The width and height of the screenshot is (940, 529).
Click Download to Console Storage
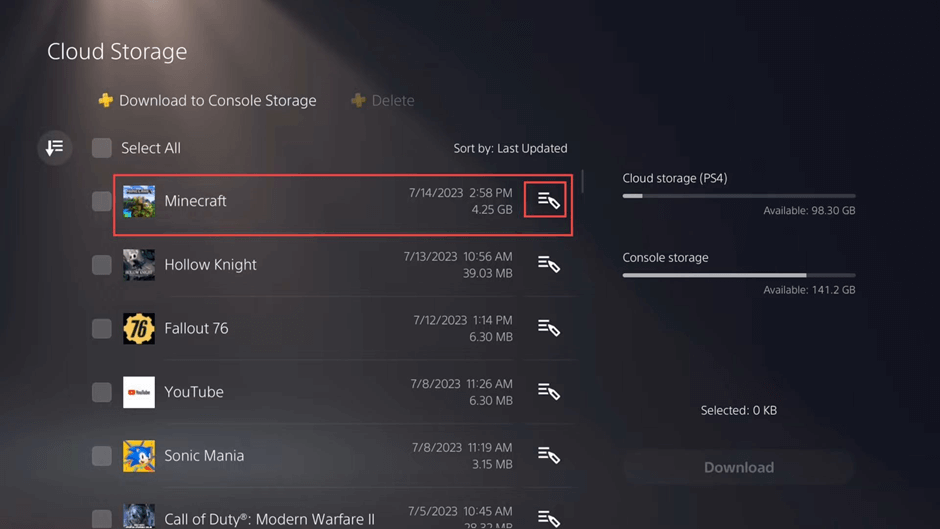(207, 101)
